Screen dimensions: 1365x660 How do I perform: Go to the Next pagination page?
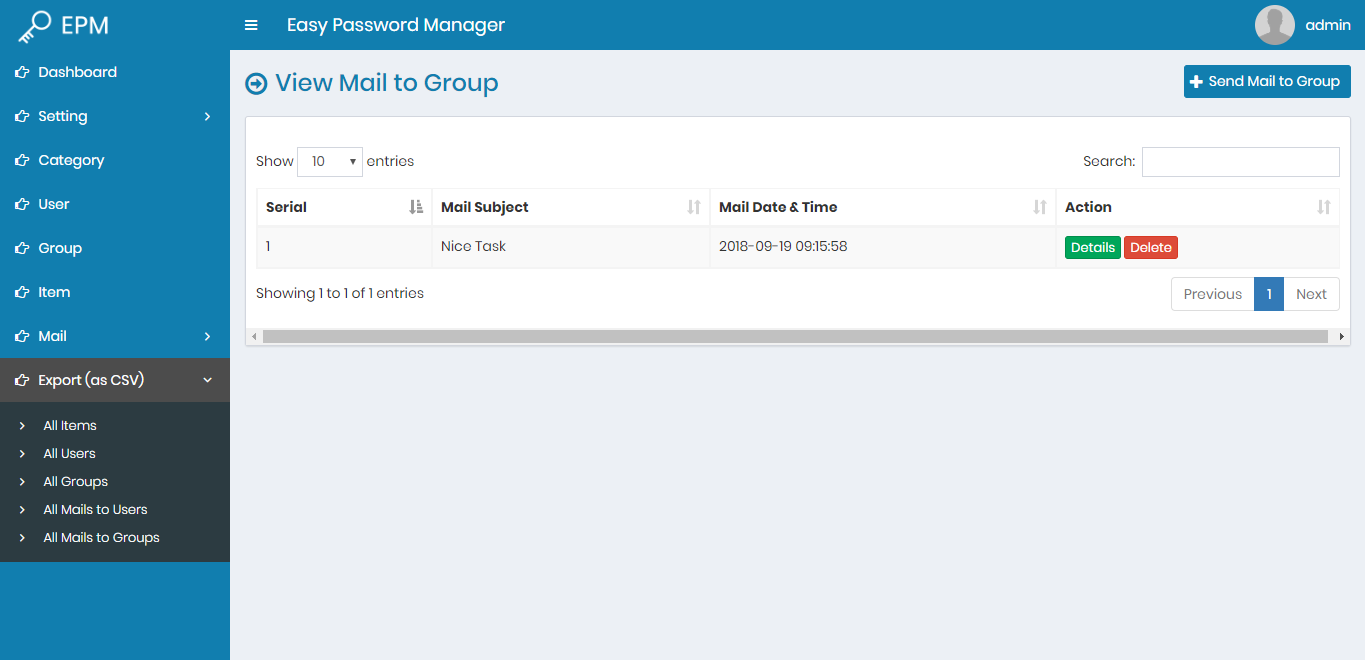(1310, 294)
